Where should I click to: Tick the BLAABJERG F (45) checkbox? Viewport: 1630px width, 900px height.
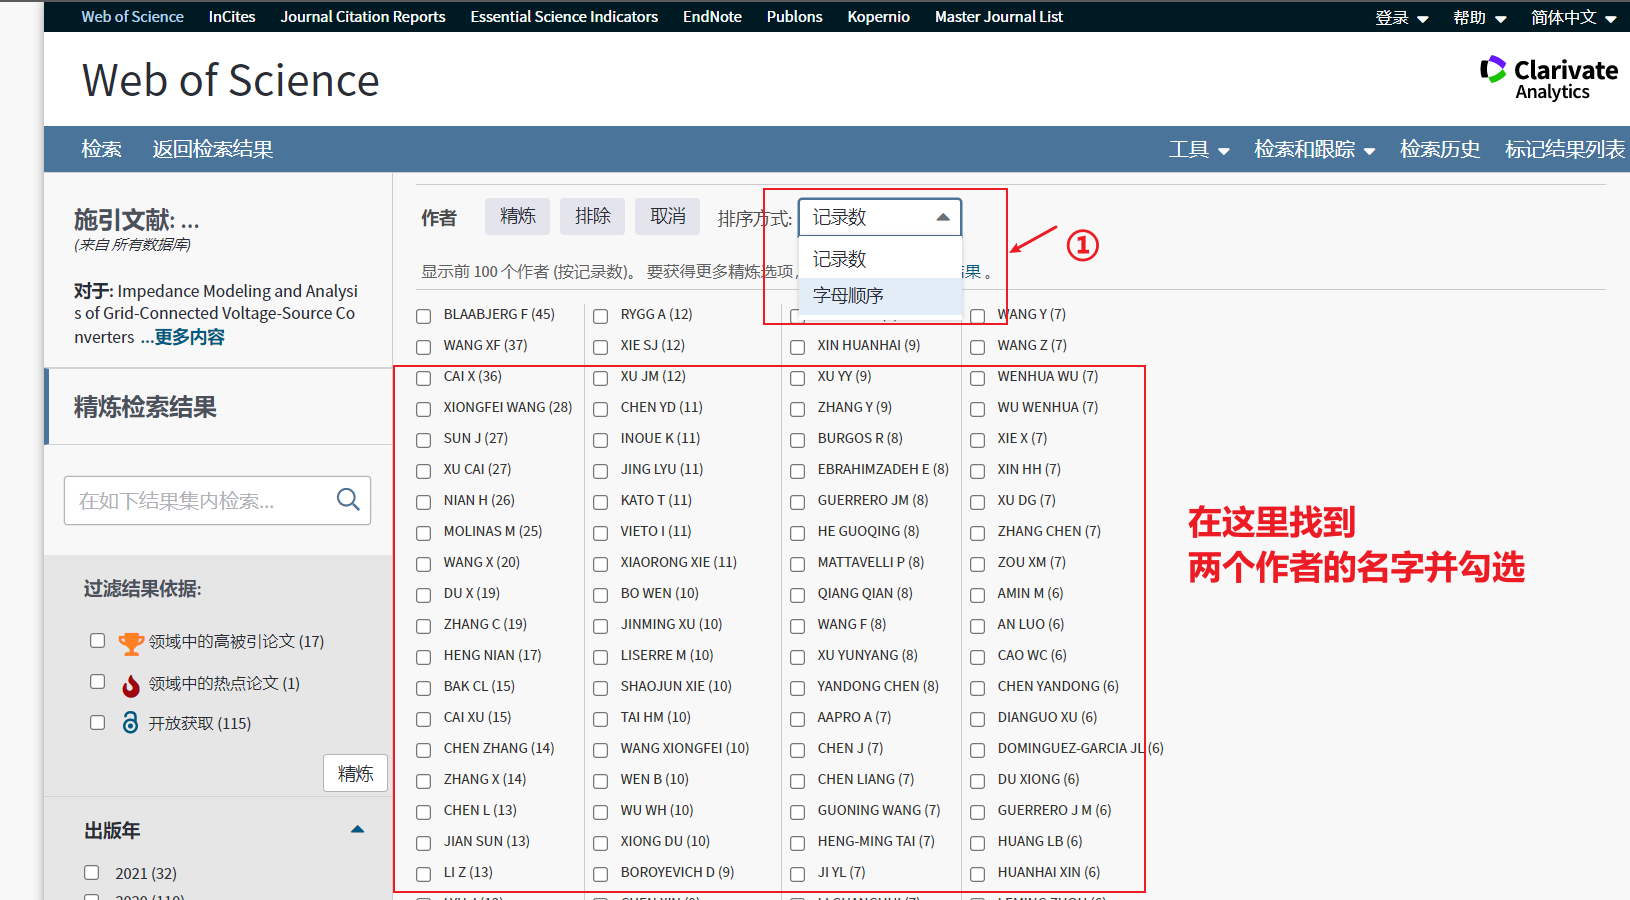coord(424,316)
